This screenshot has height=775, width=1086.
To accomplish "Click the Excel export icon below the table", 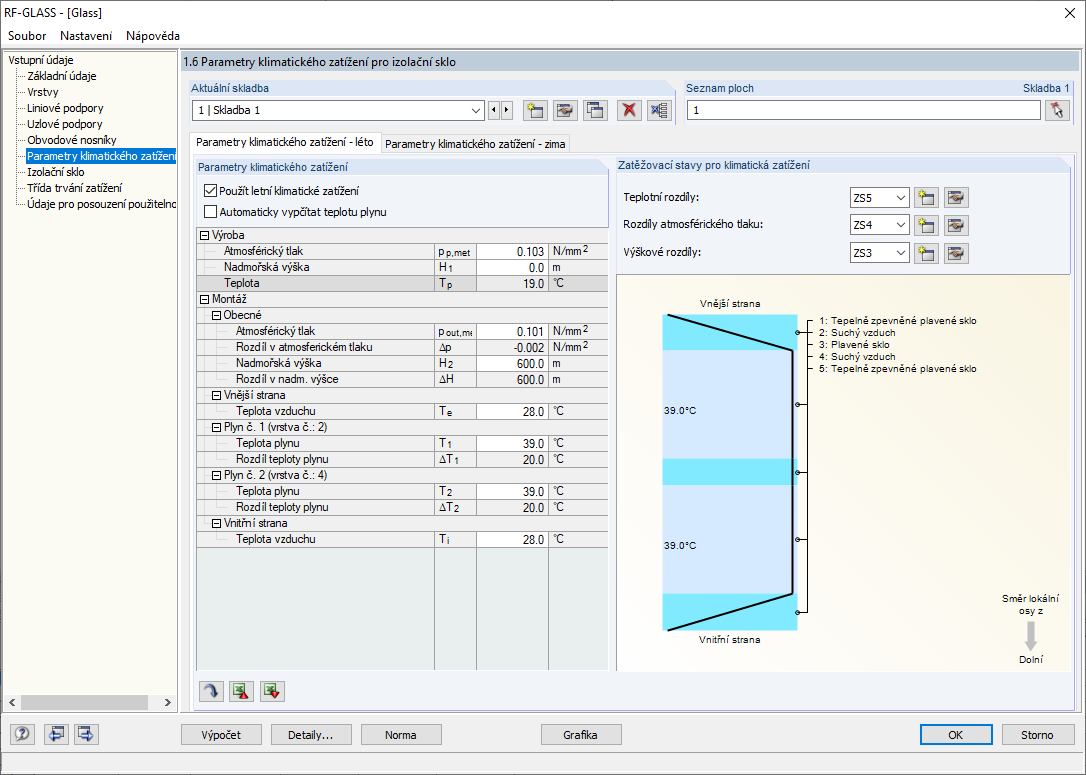I will (x=242, y=691).
